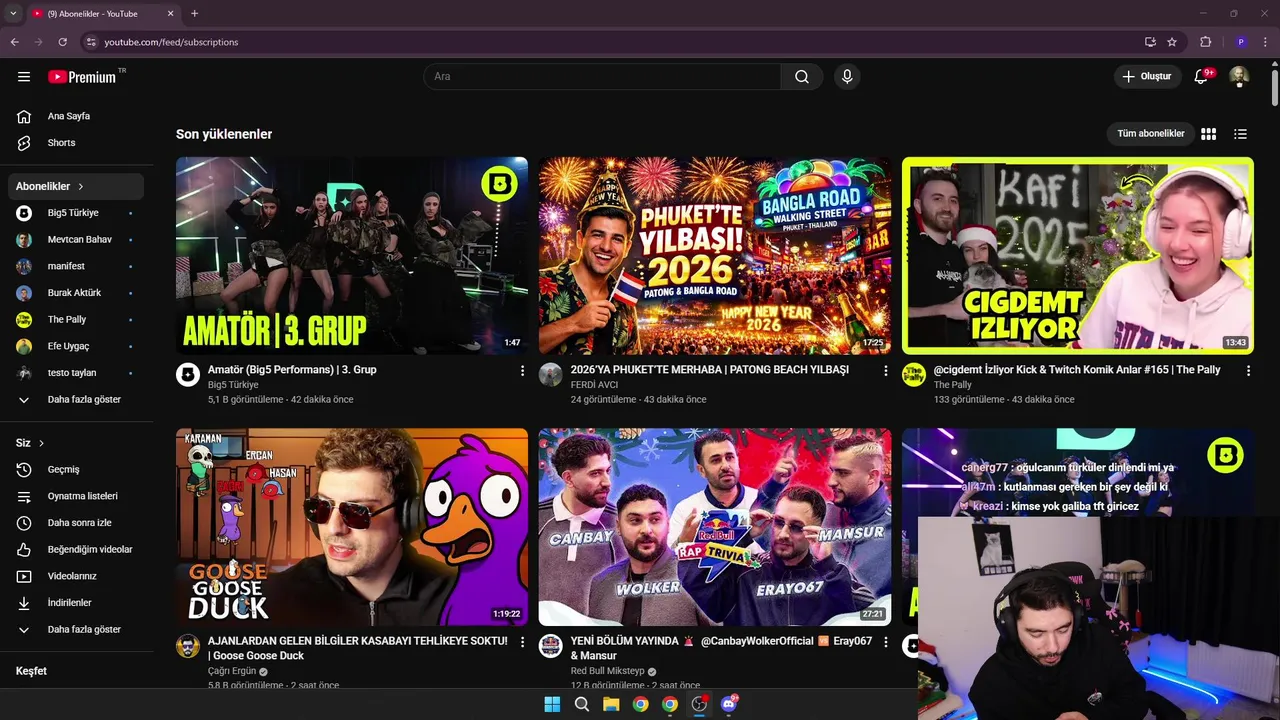Bookmark this page with star icon
This screenshot has height=720, width=1280.
(1172, 42)
